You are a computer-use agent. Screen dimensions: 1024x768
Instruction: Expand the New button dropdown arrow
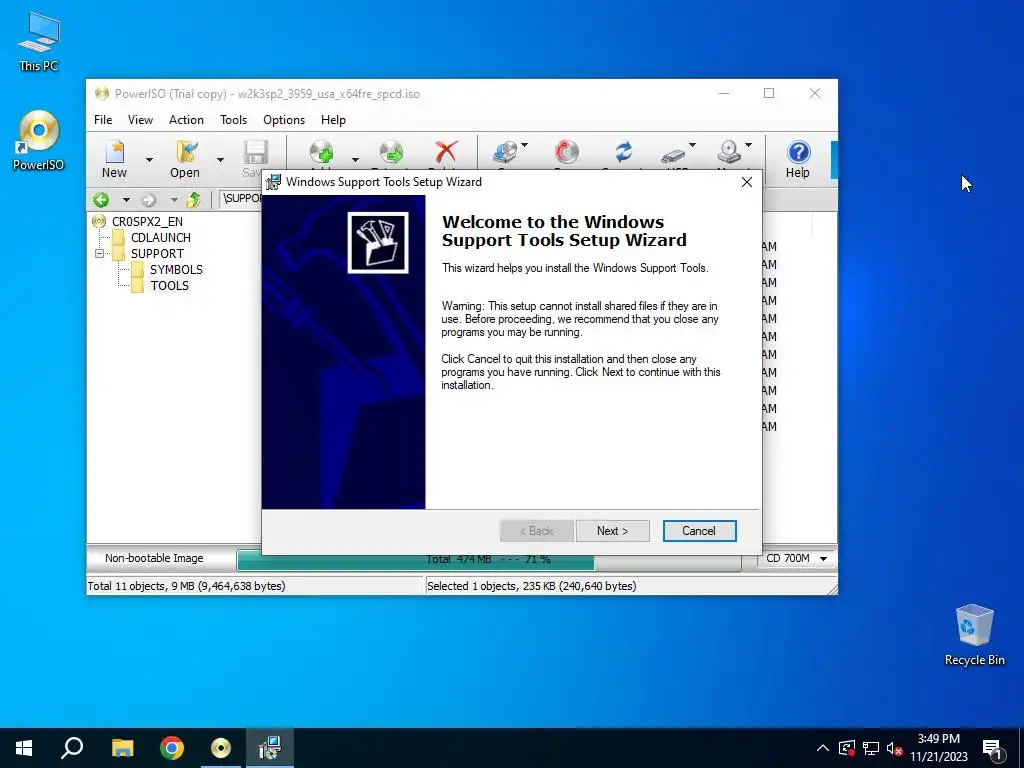pos(149,159)
